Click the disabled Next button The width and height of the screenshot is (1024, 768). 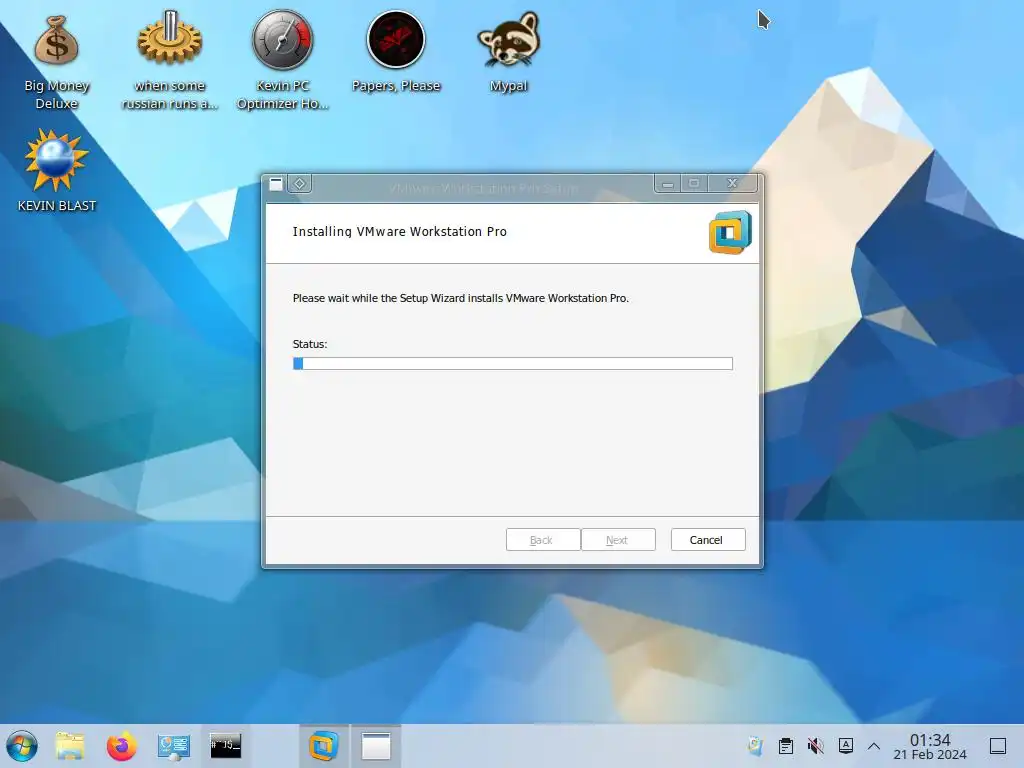coord(618,539)
